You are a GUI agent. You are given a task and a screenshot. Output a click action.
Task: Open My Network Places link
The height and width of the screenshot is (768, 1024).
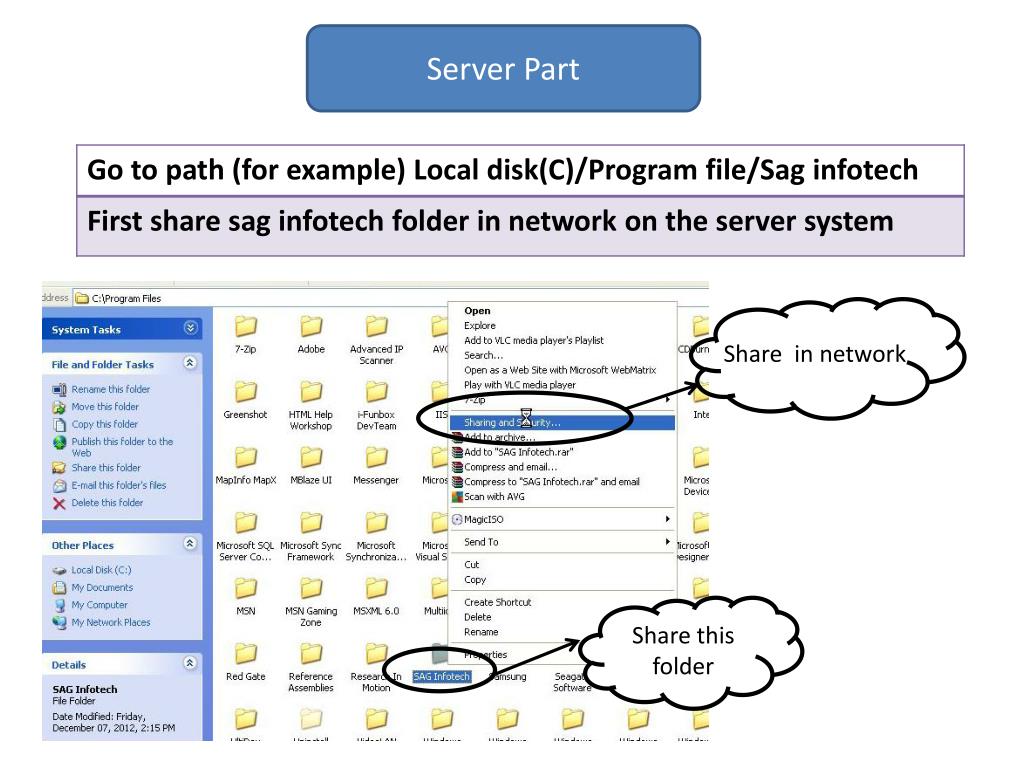pyautogui.click(x=110, y=622)
